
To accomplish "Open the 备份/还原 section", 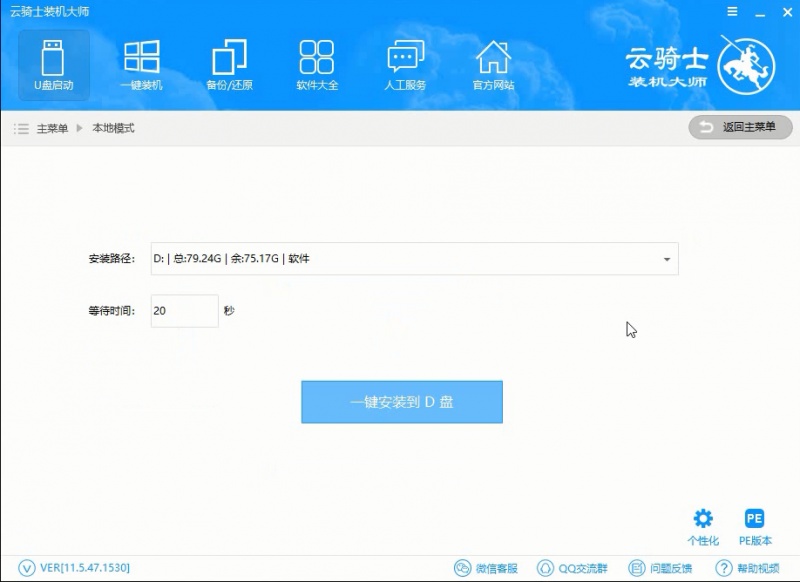I will (229, 65).
